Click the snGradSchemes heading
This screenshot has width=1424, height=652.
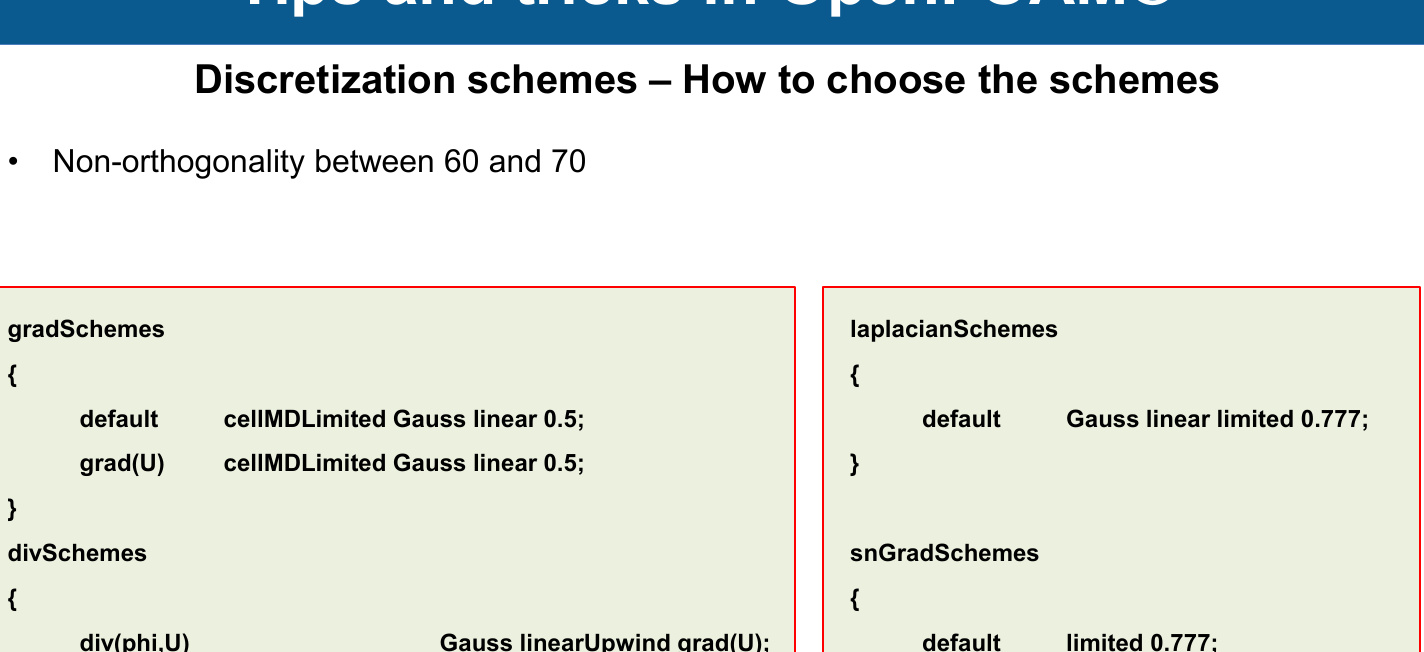tap(944, 553)
